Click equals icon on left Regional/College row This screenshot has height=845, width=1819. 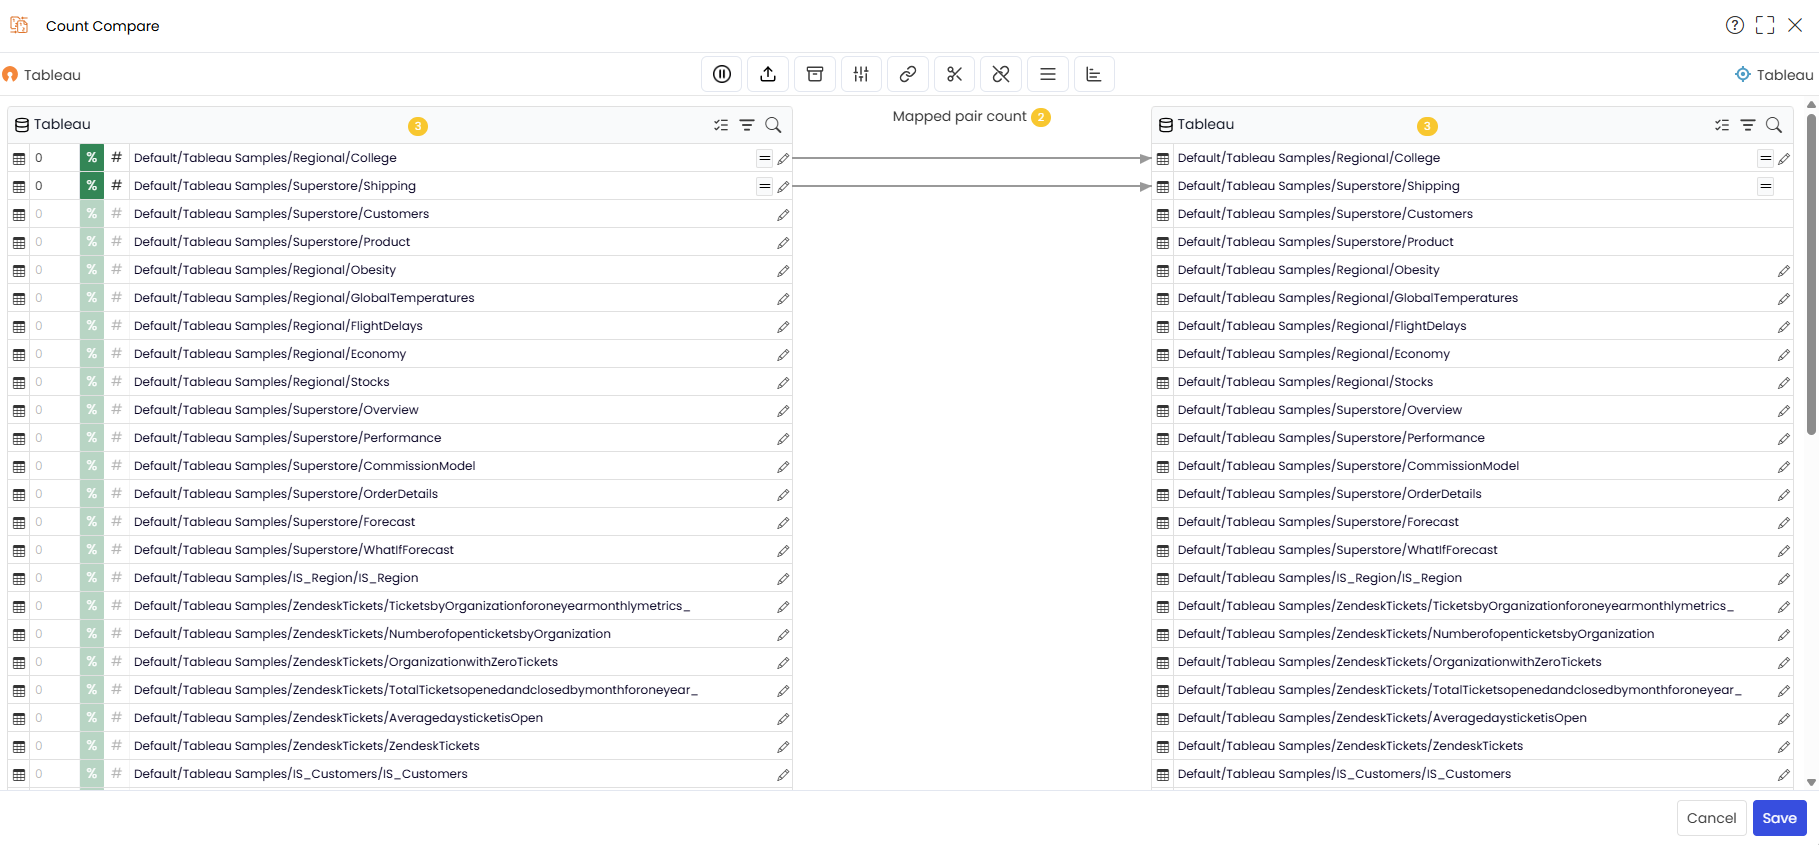(765, 158)
